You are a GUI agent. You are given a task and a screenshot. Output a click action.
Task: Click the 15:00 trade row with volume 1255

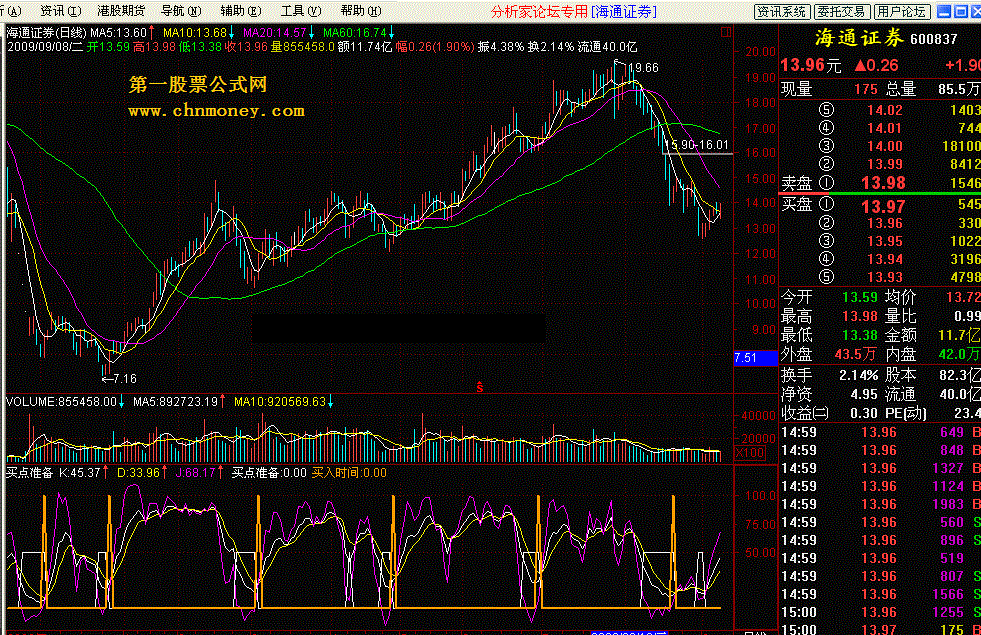click(x=881, y=612)
